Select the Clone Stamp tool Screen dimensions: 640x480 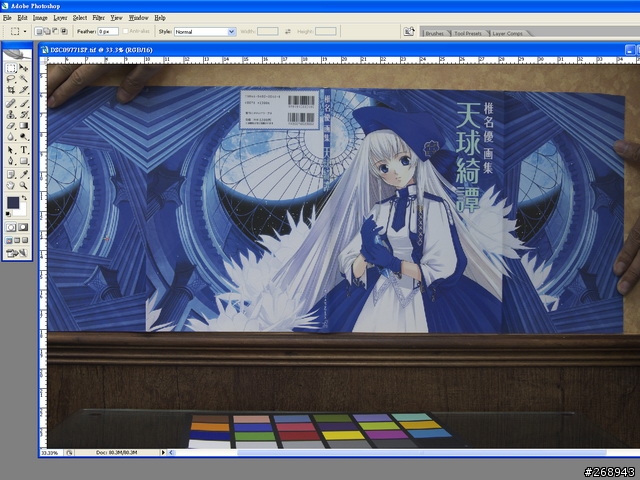click(x=11, y=114)
